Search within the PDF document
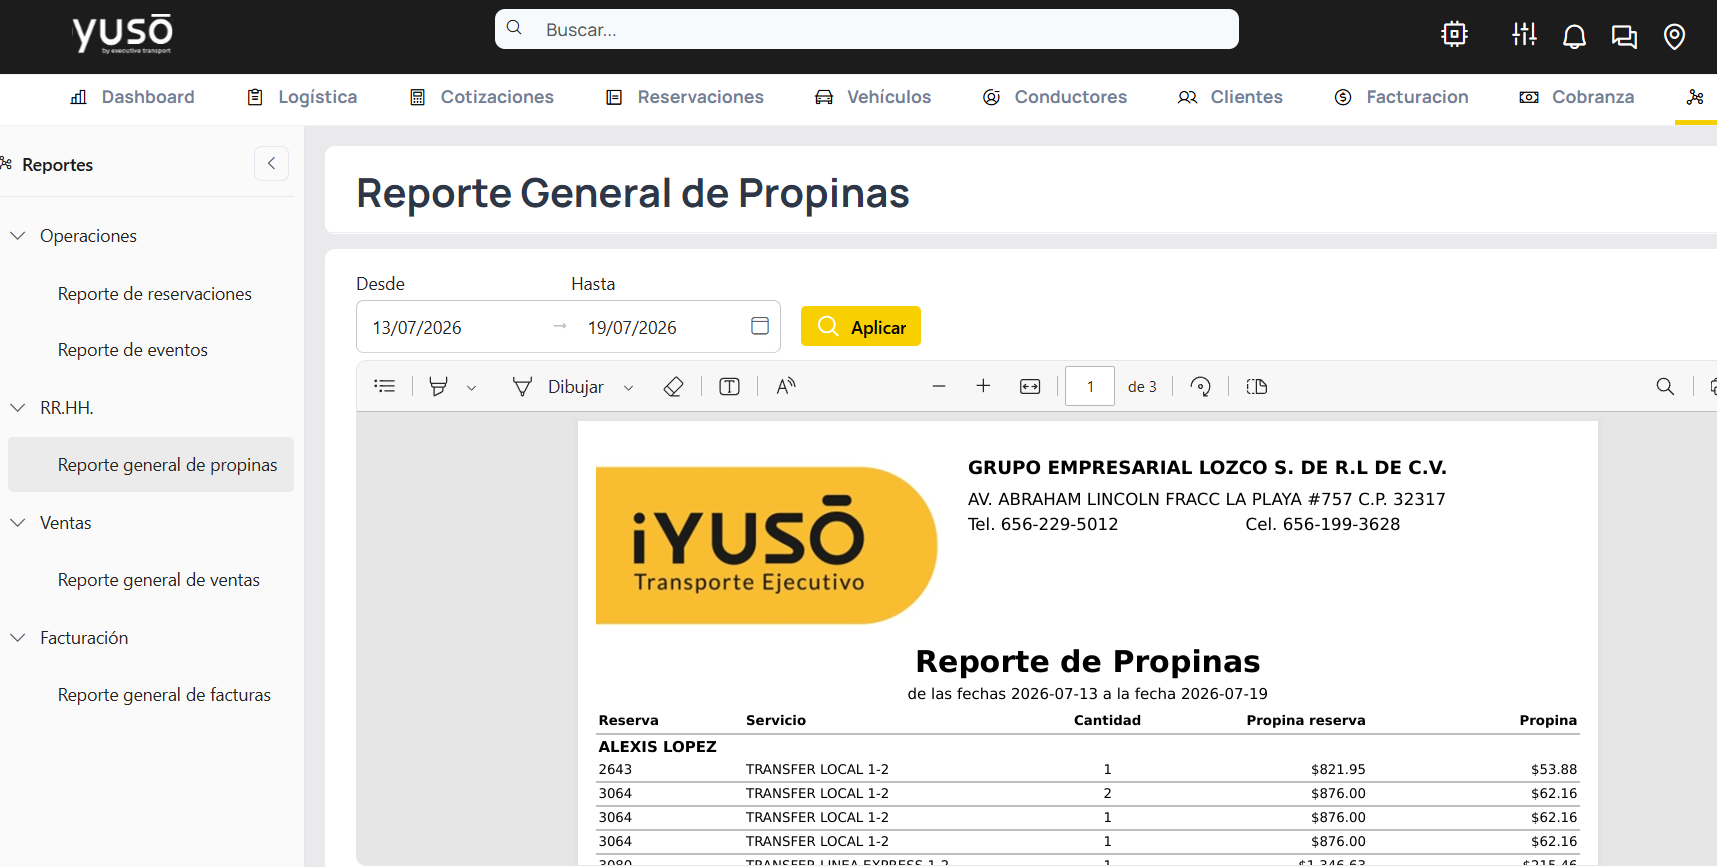Screen dimensions: 1717x867 pos(1665,386)
